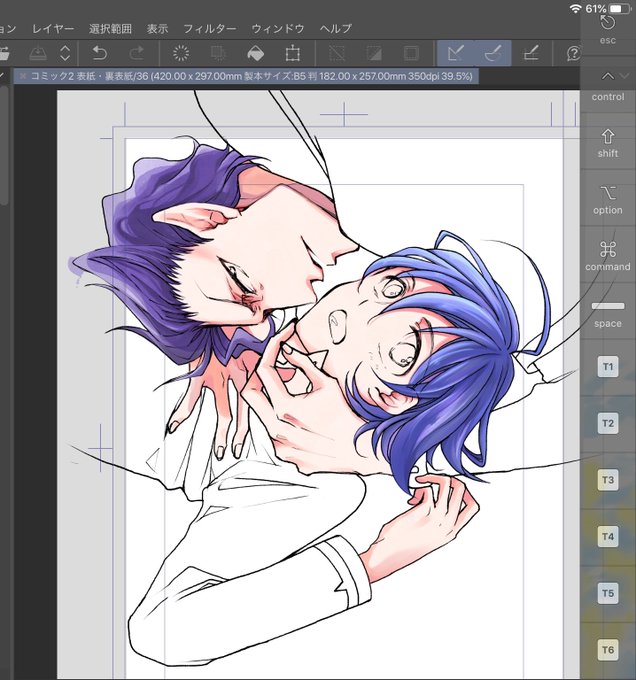The height and width of the screenshot is (680, 636).
Task: Select the コミック2 表紙・裏表紙/36 canvas tab
Action: [246, 76]
